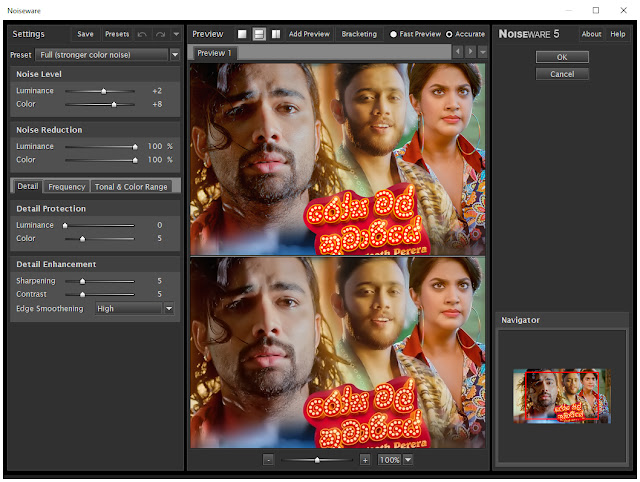Click the Navigator image thumbnail

(562, 396)
